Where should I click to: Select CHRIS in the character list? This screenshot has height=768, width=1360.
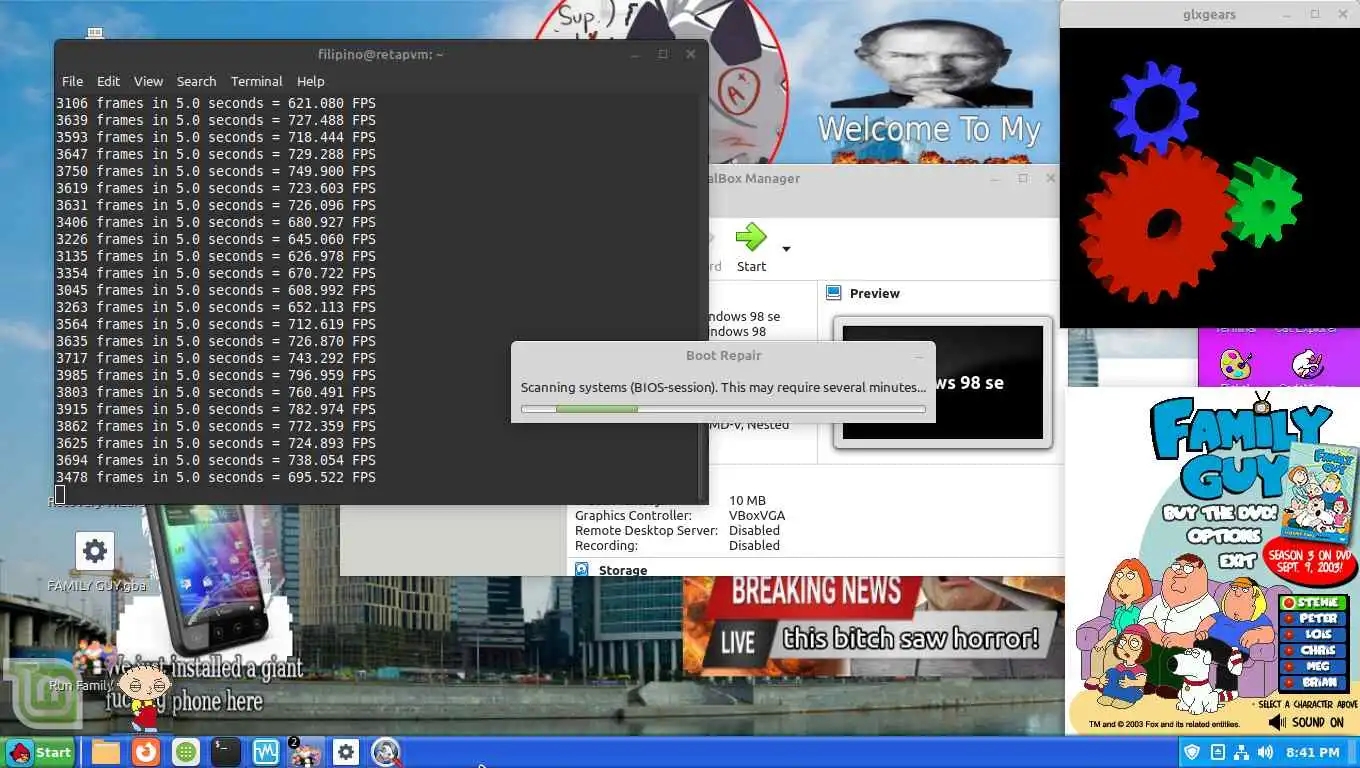coord(1315,651)
